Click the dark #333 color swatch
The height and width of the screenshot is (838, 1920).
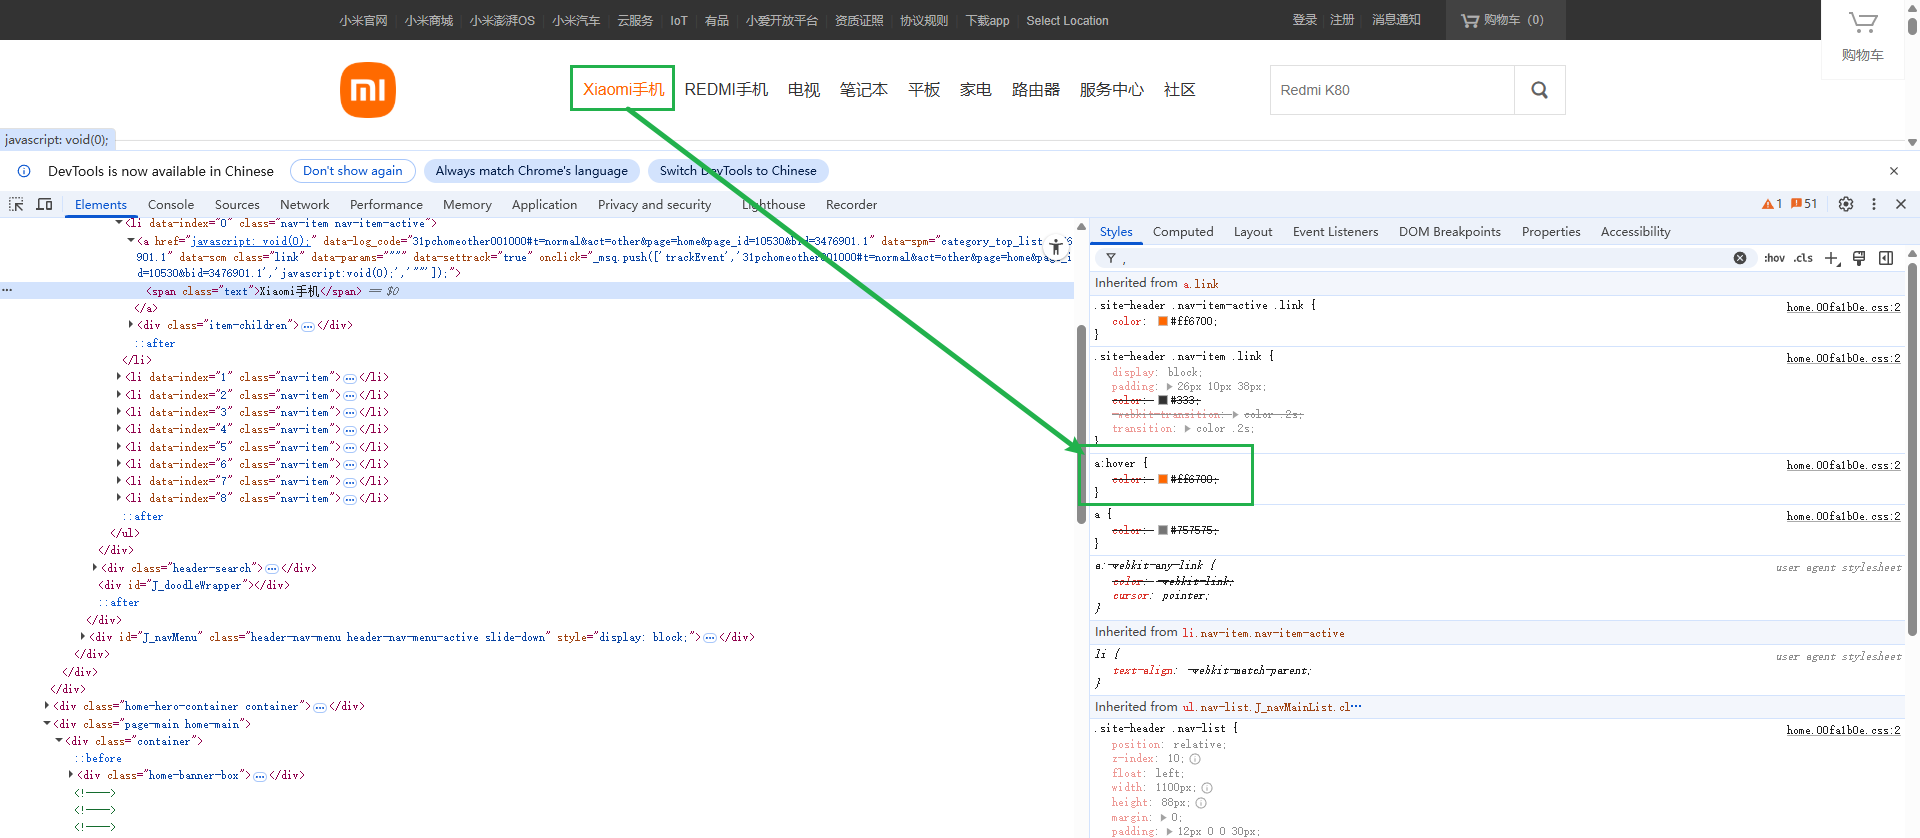click(1163, 400)
